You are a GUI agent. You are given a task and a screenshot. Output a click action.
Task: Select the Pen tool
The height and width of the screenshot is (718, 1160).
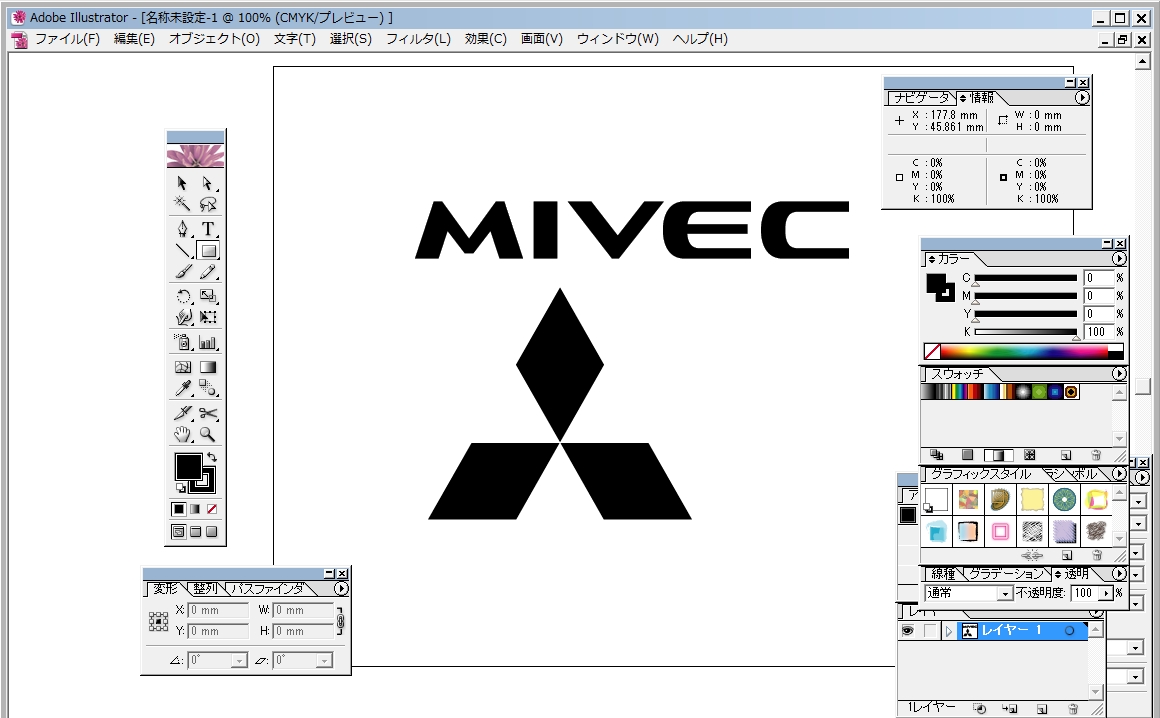(x=183, y=229)
